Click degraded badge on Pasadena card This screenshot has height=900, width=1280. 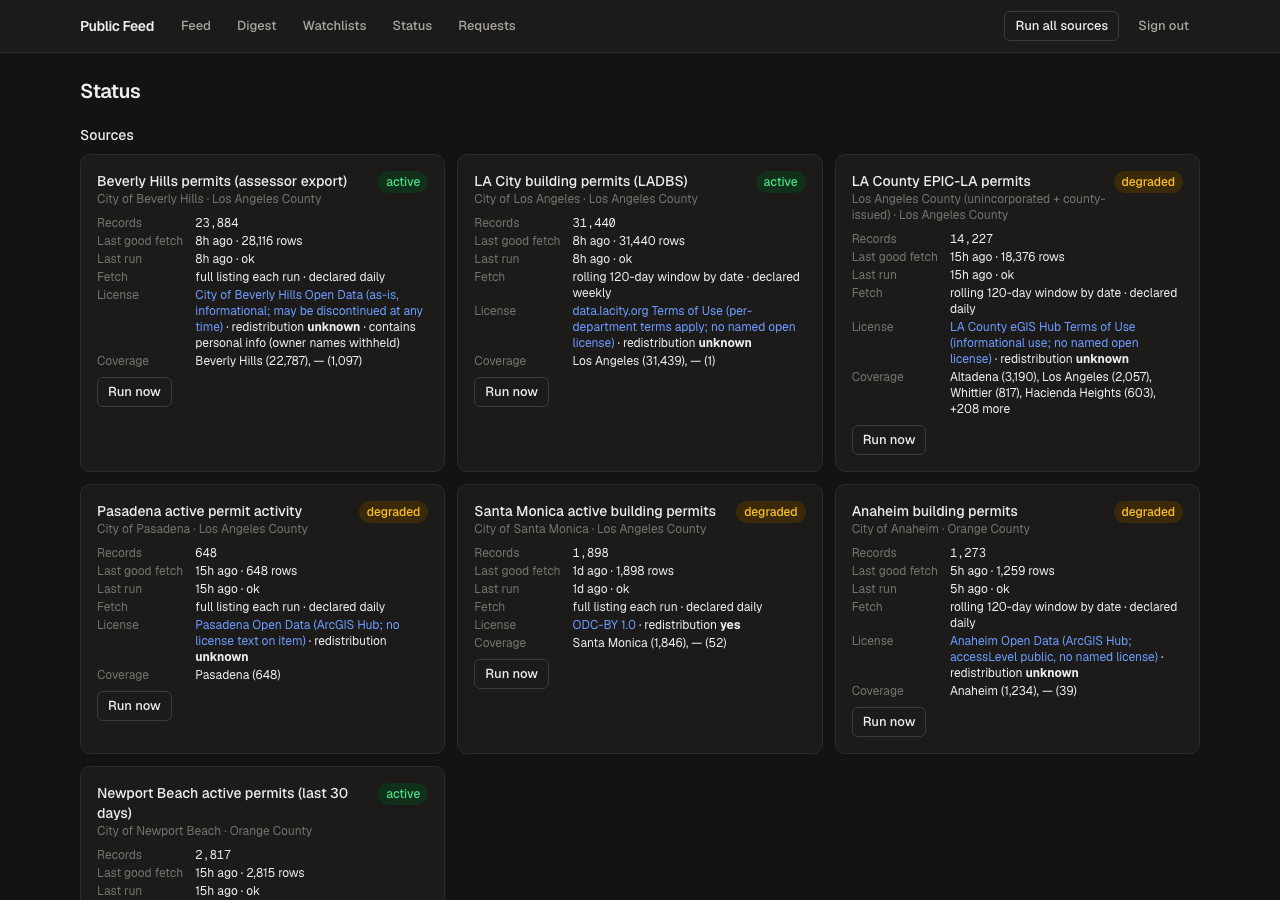(393, 512)
